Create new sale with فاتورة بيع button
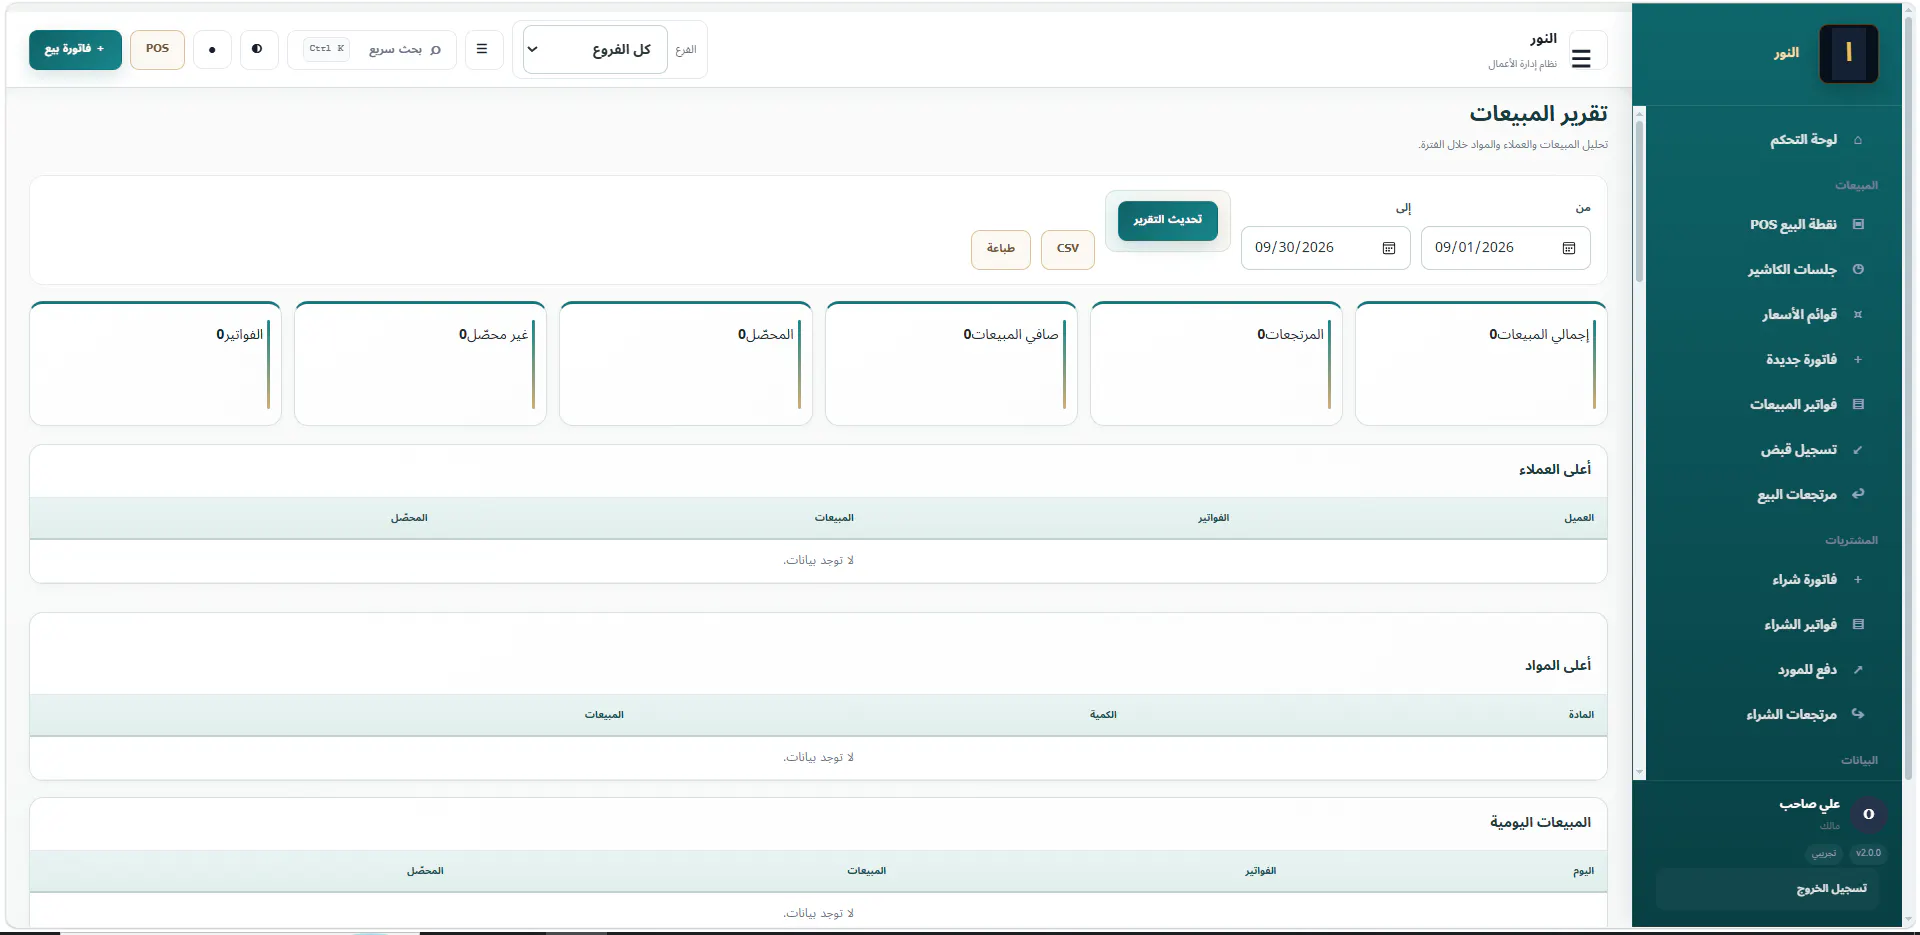The image size is (1920, 935). [75, 49]
